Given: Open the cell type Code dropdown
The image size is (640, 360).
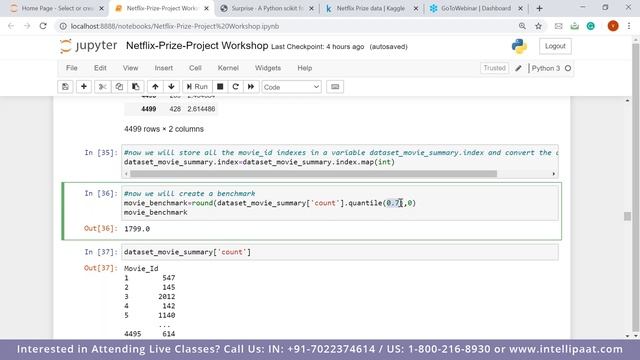Looking at the screenshot, I should pyautogui.click(x=291, y=87).
